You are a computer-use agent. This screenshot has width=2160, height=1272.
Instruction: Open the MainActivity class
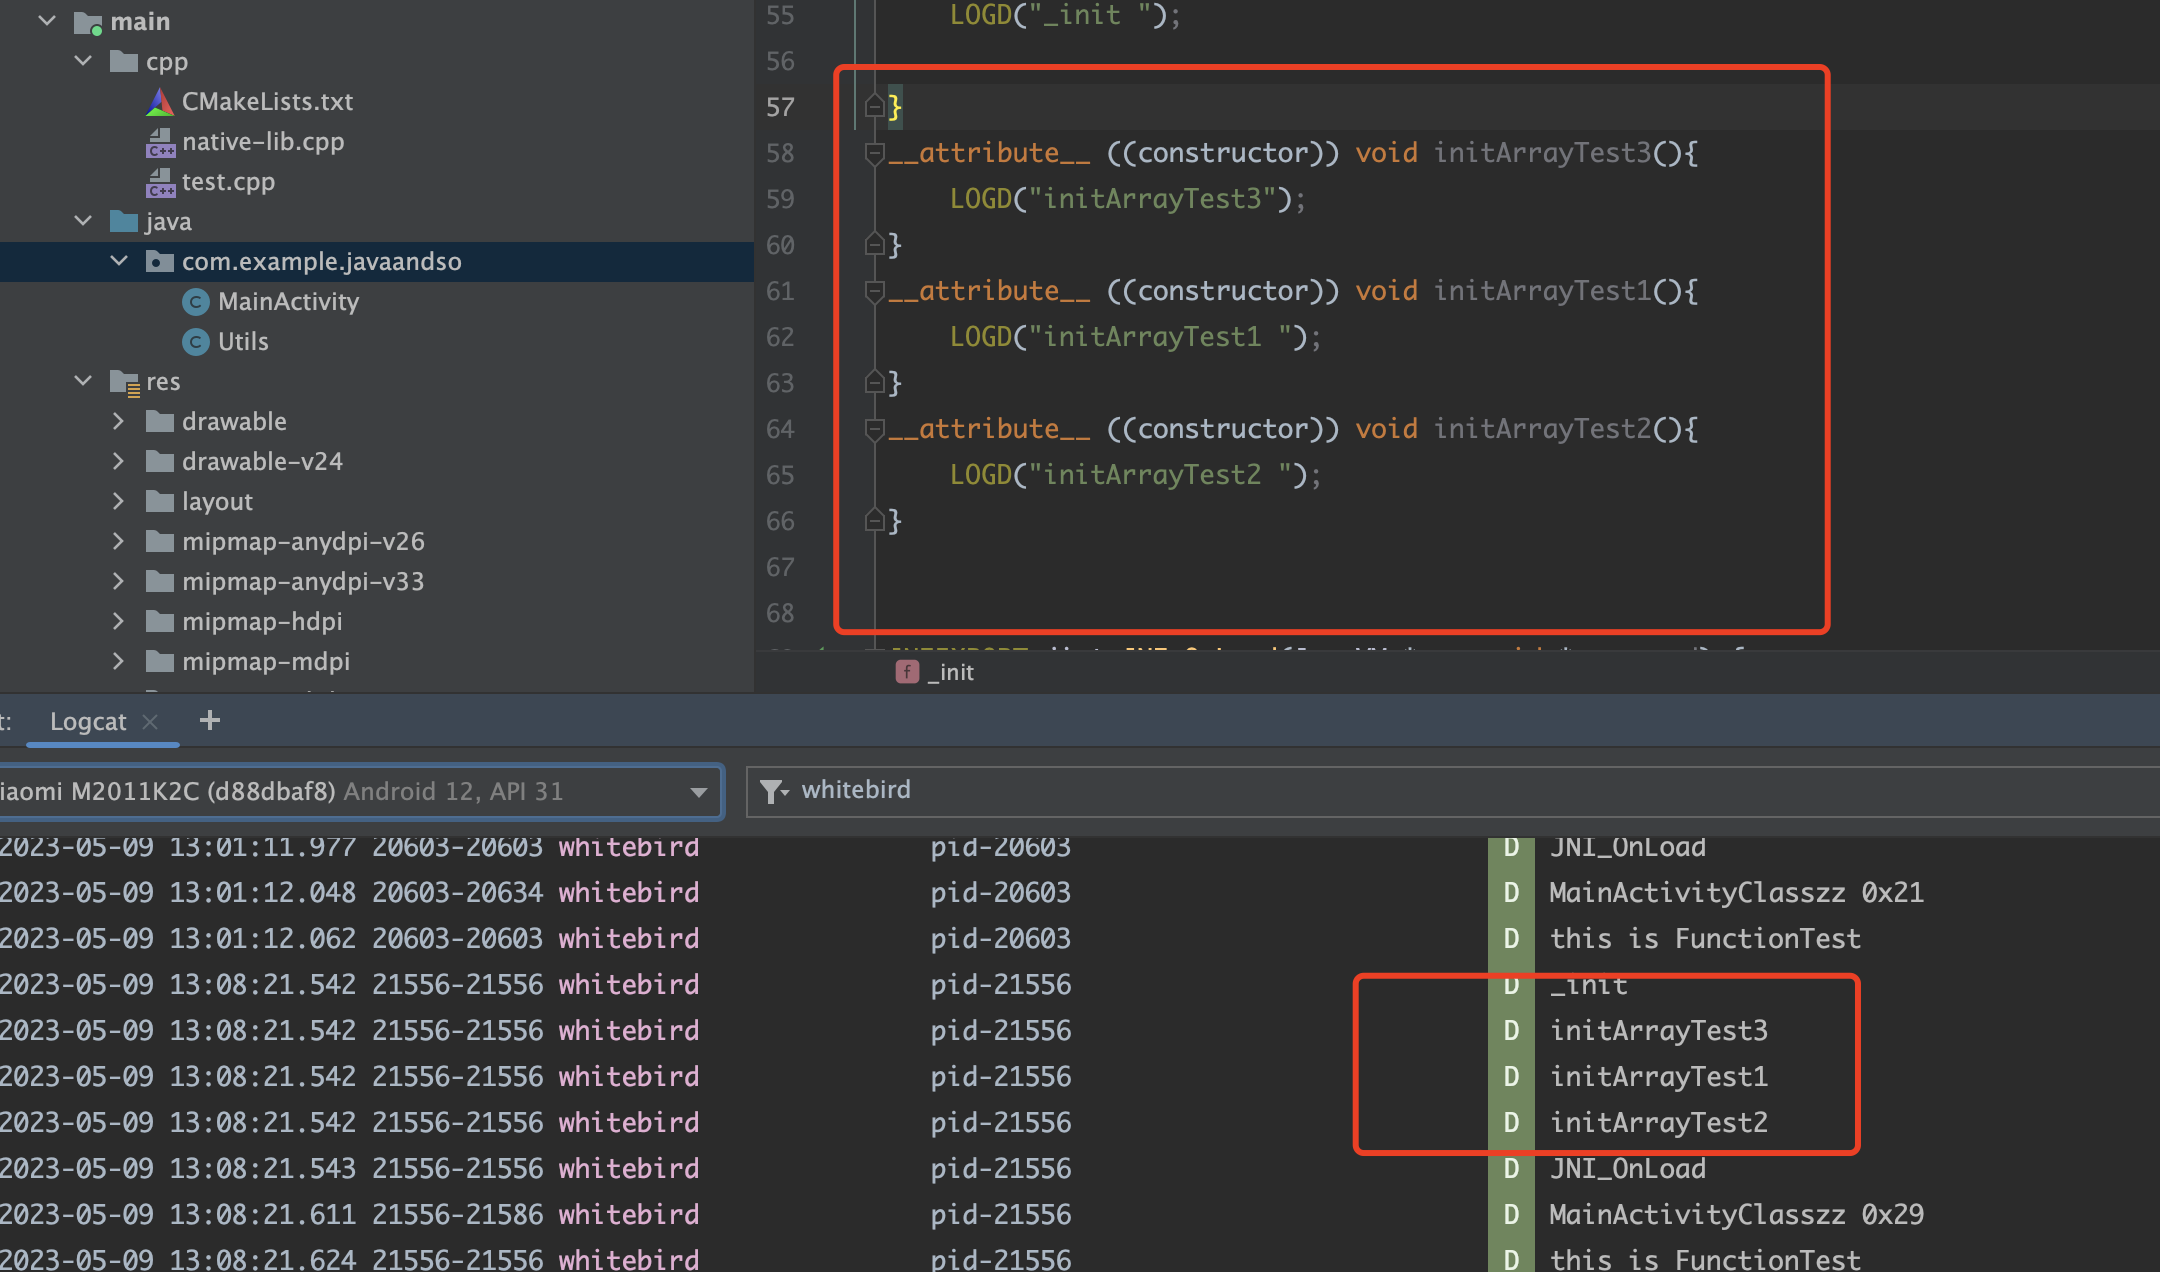point(288,302)
